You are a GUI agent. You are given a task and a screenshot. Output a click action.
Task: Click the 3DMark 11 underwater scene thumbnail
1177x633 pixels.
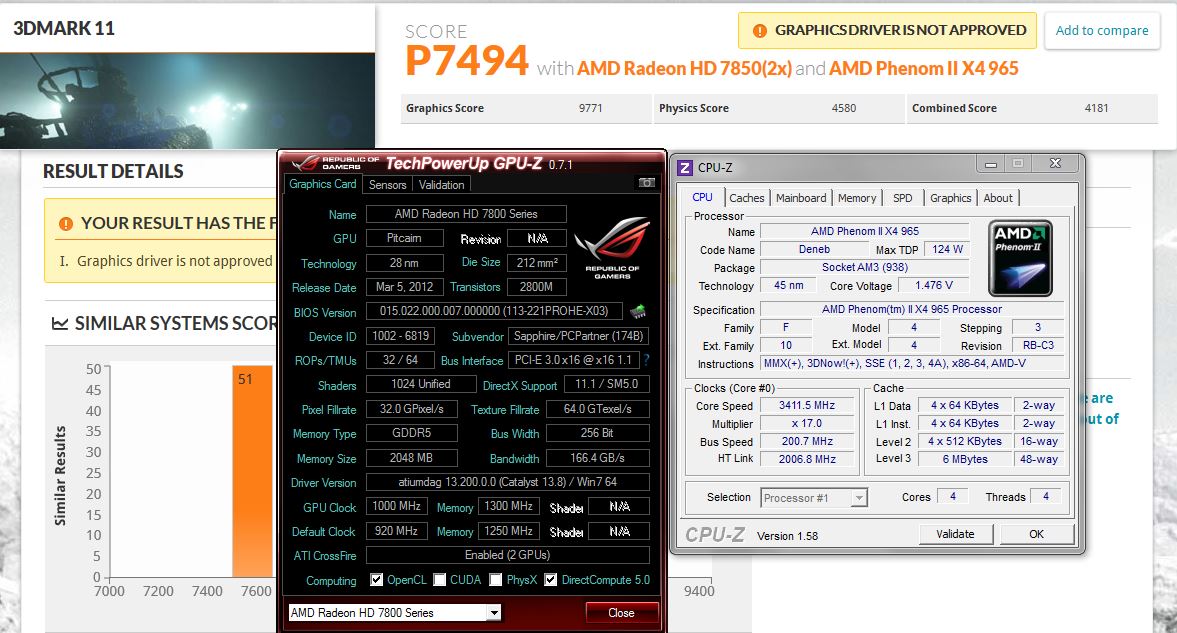tap(188, 101)
